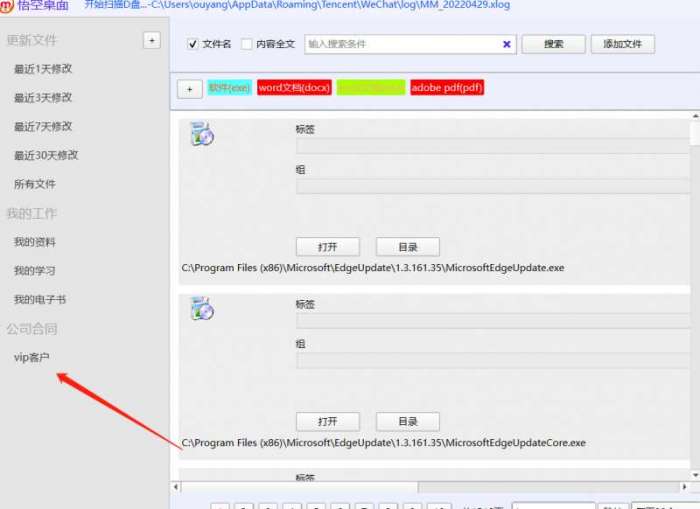Click the plus button beside 更新文件
The height and width of the screenshot is (509, 700).
152,41
